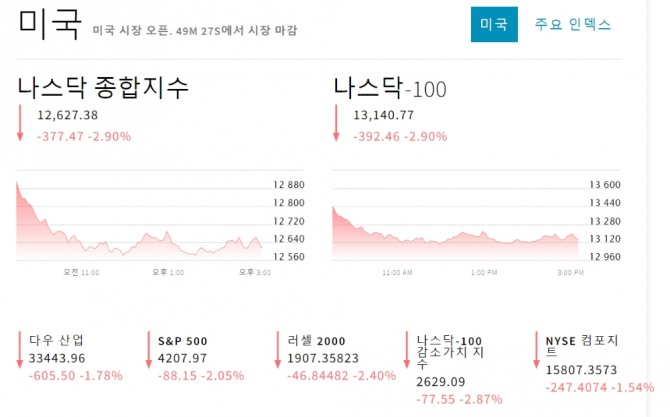Viewport: 670px width, 417px height.
Task: Click the red arrow next to 다우 산업
Action: click(x=19, y=349)
